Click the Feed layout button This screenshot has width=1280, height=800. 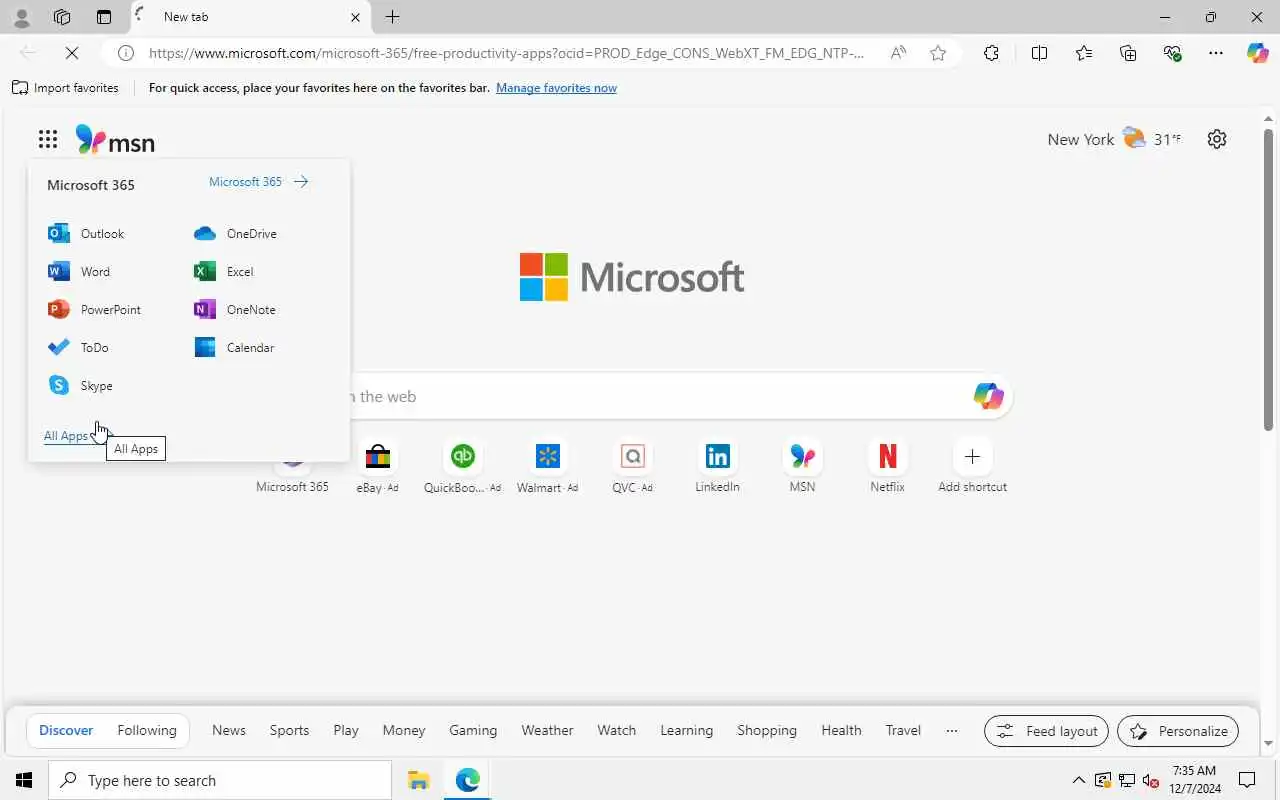tap(1046, 731)
